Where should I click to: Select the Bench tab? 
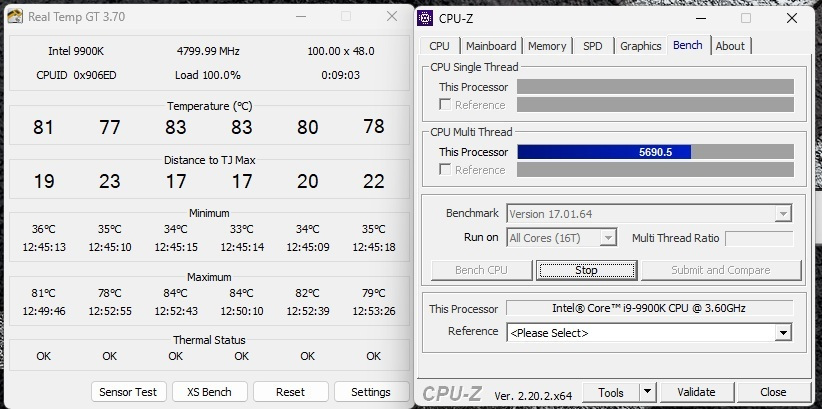[688, 45]
